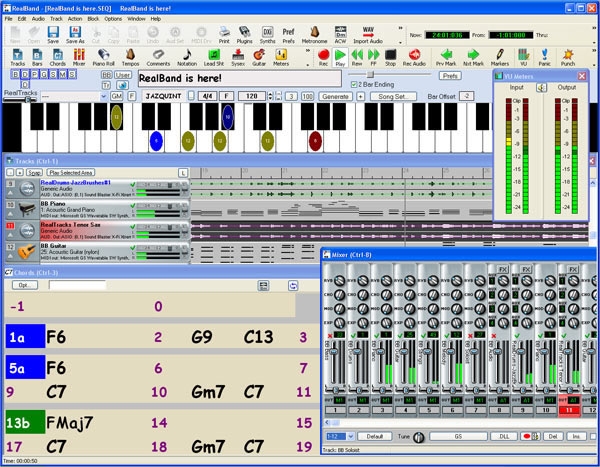Expand second toolbar overflow chevron after Meters
This screenshot has height=467, width=600.
click(308, 51)
